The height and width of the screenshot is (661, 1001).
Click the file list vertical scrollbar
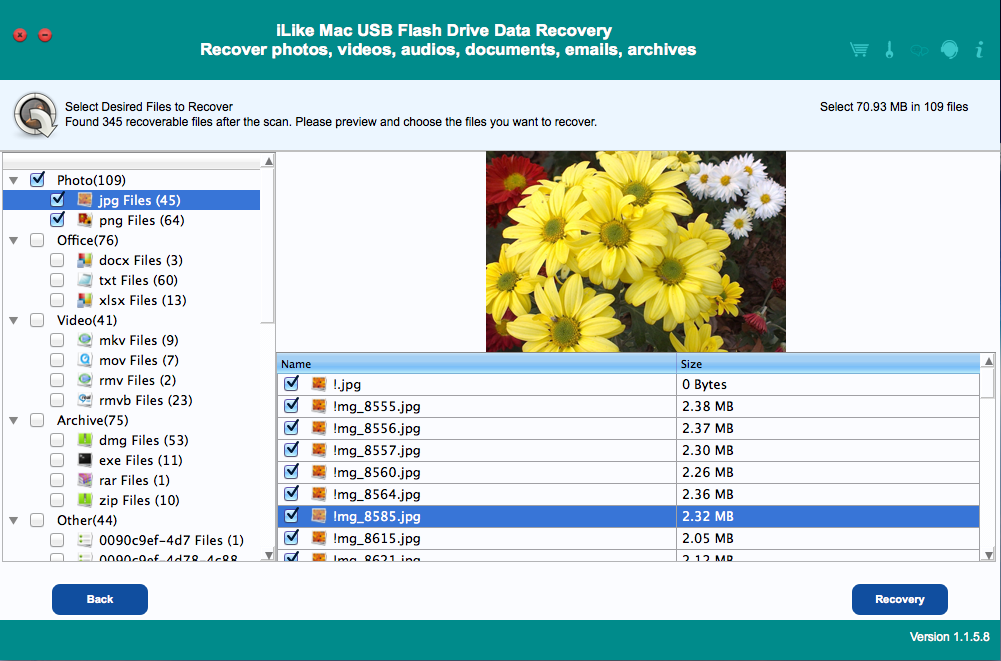[988, 460]
